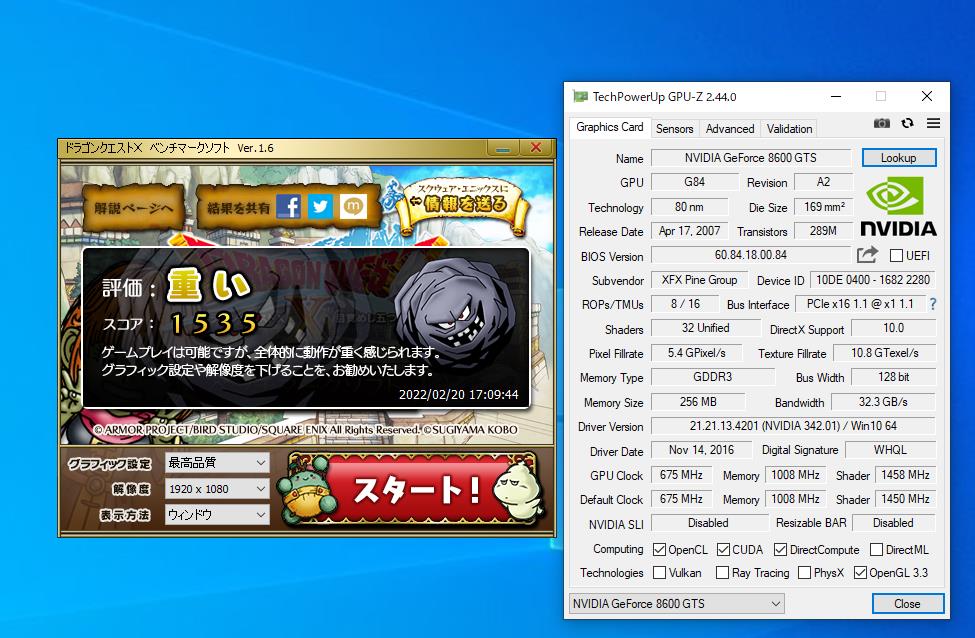Share result via the mixi icon
Screen dimensions: 975x638
tap(353, 206)
